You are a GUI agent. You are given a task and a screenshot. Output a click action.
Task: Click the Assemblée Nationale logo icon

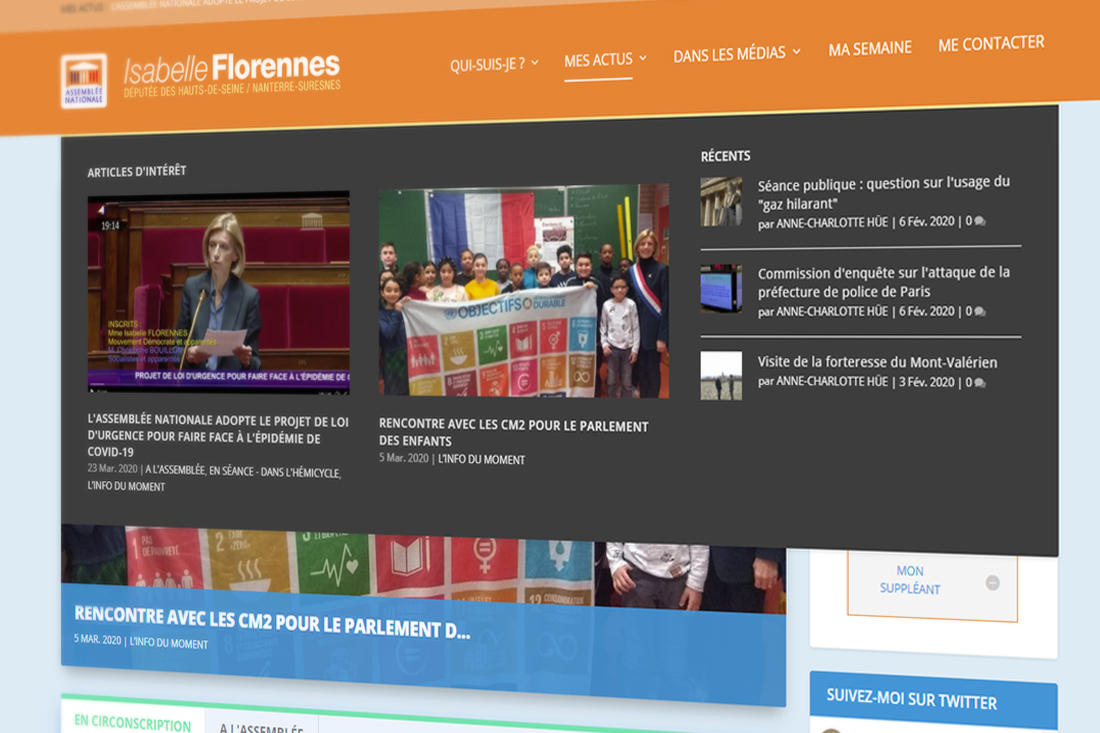tap(84, 81)
